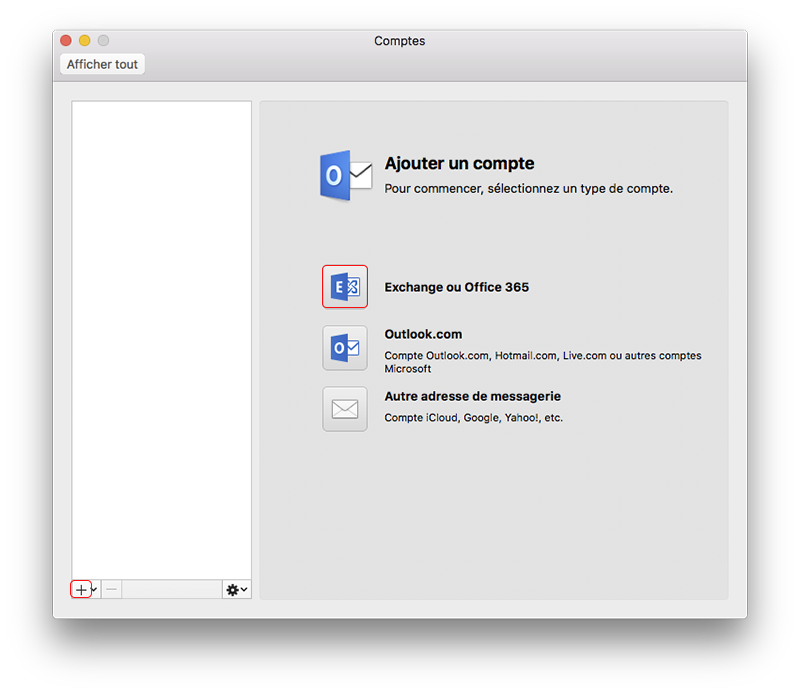The height and width of the screenshot is (694, 800).
Task: Select the "Exchange ou Office 365" label
Action: tap(456, 287)
